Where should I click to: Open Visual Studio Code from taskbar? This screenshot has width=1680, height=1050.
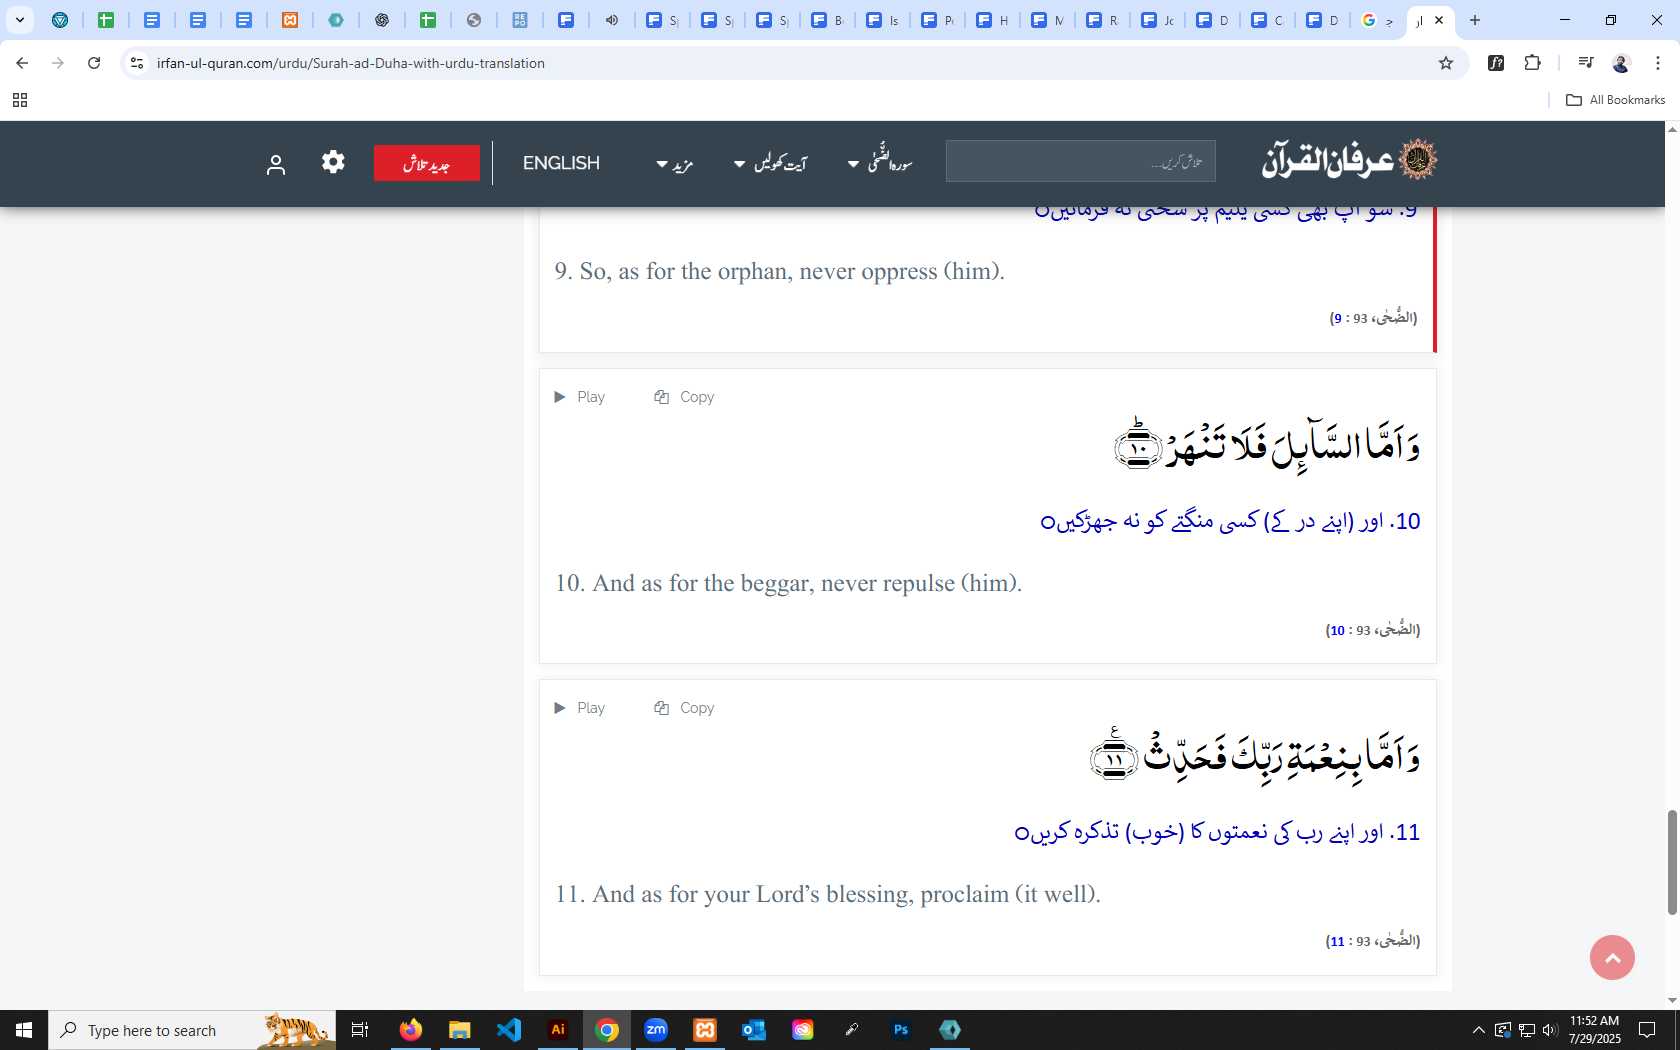pos(509,1030)
